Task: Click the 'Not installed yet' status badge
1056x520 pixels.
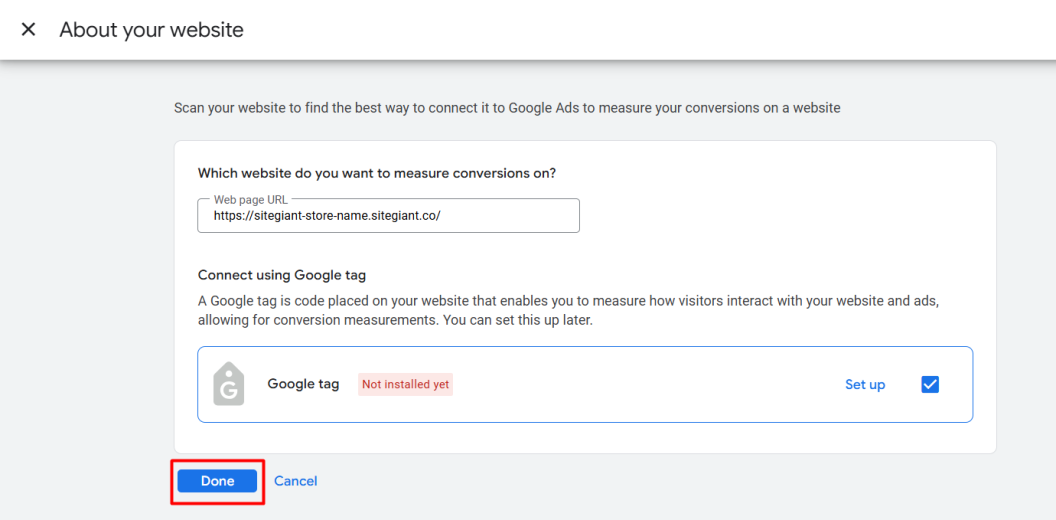Action: [x=405, y=384]
